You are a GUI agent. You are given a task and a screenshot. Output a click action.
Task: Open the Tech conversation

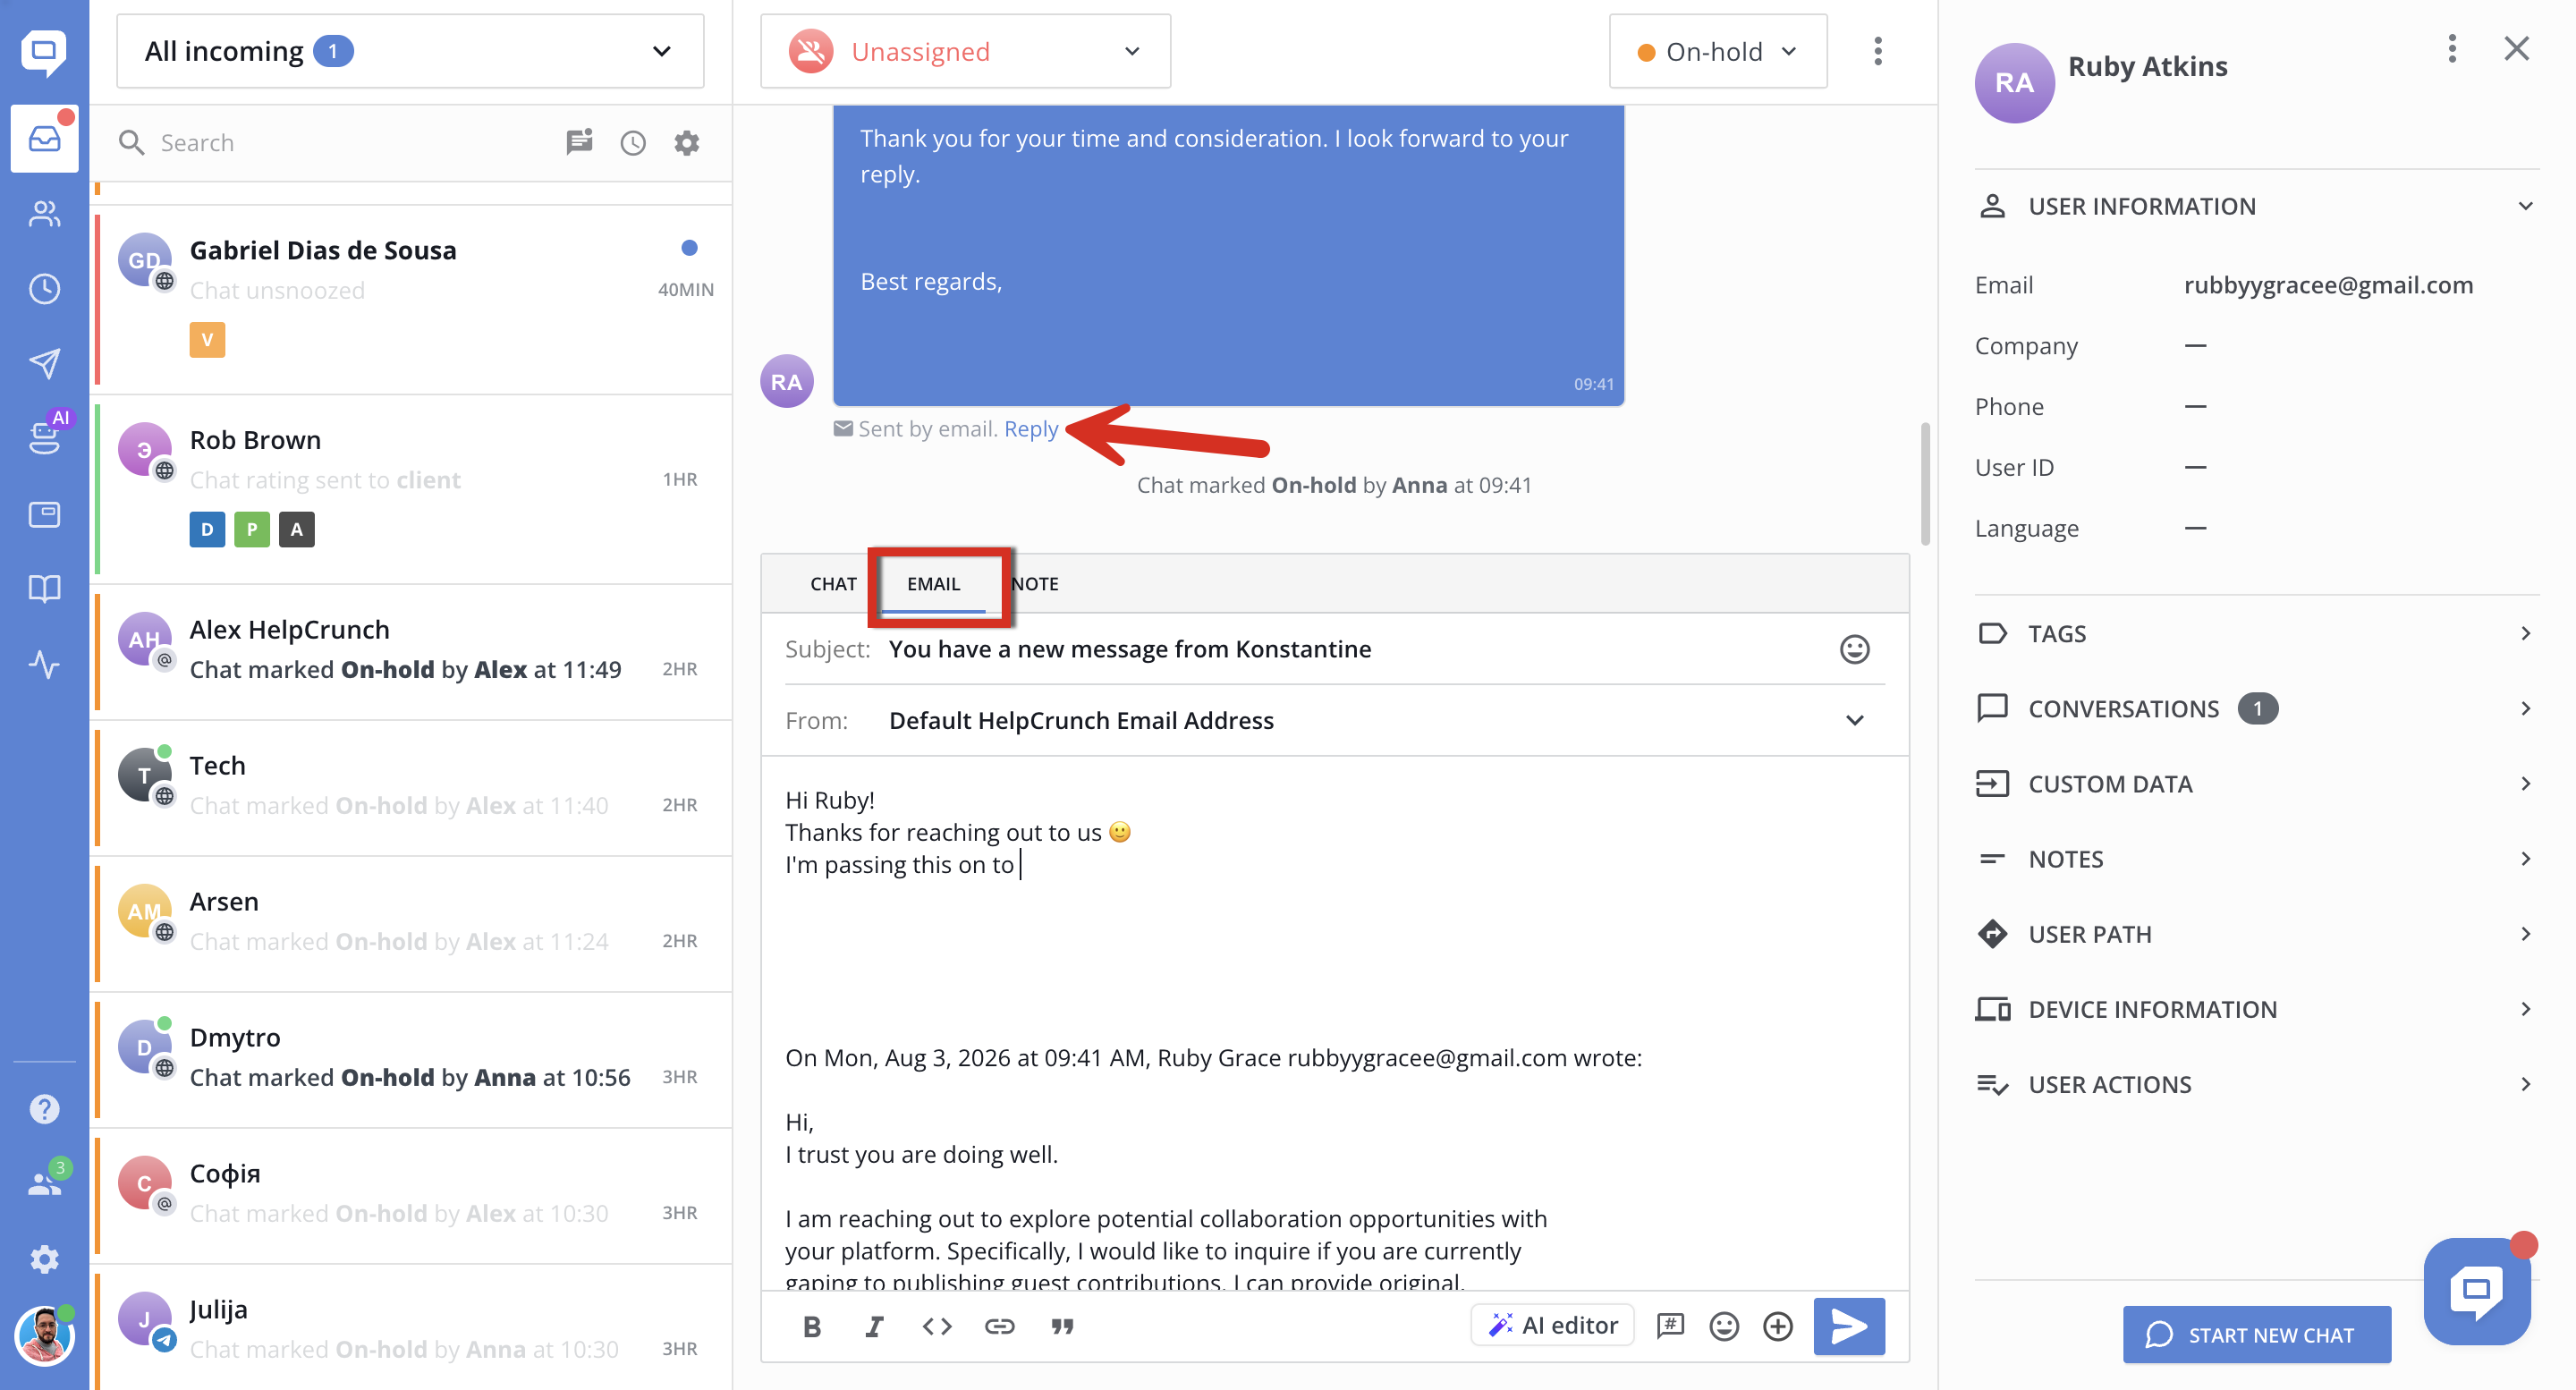(x=414, y=787)
